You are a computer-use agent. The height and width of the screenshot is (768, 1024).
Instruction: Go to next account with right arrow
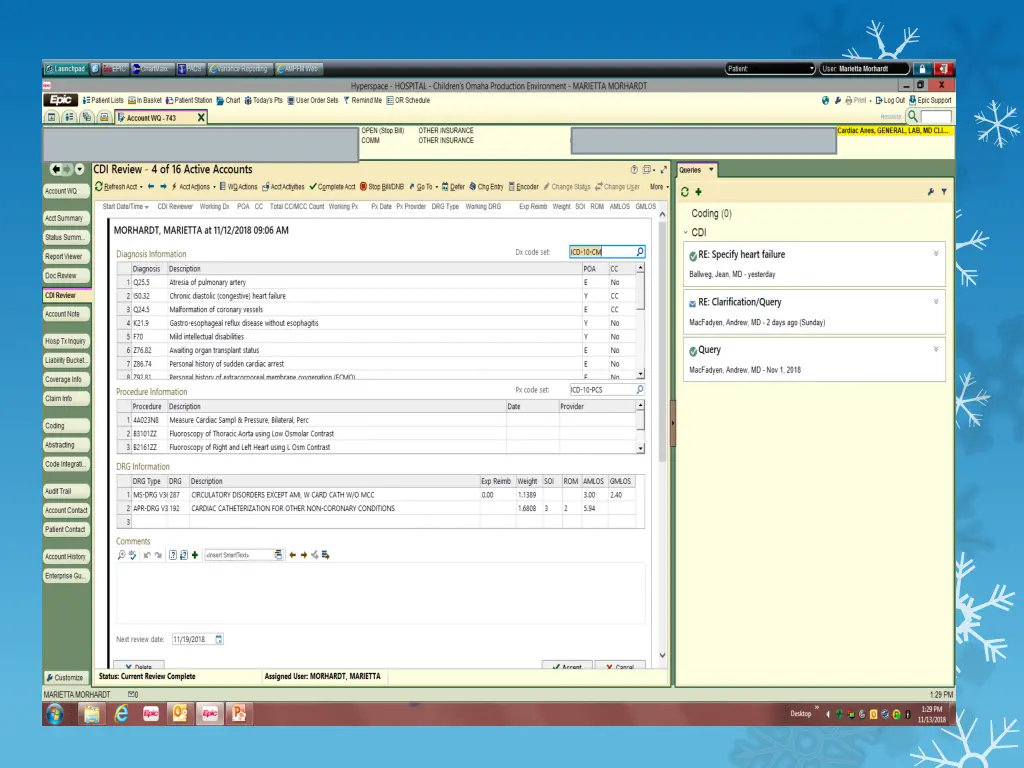(163, 187)
